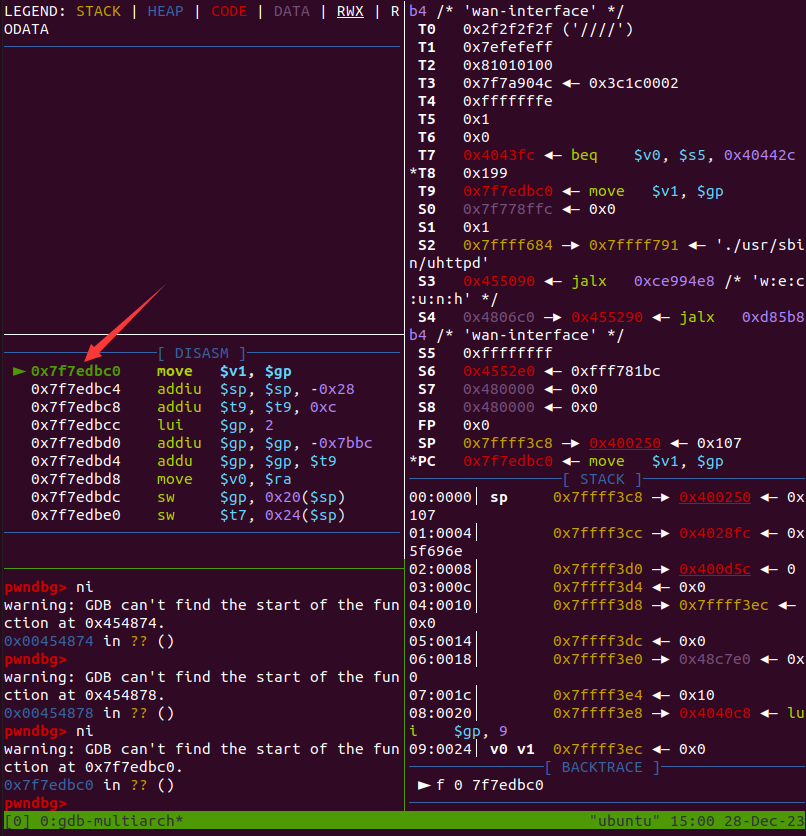Click the S7 register value 0x480000
This screenshot has height=836, width=806.
click(x=498, y=389)
